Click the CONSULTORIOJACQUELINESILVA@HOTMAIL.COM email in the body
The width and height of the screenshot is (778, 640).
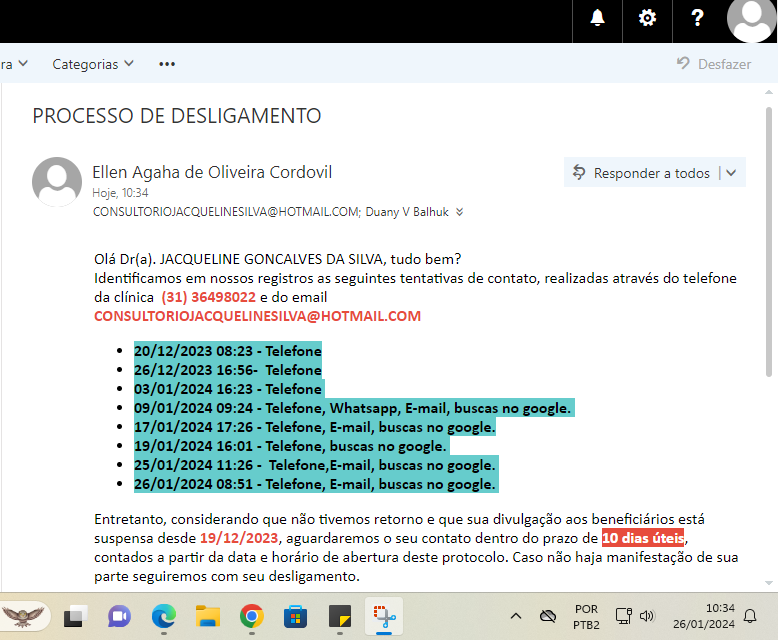(x=257, y=316)
